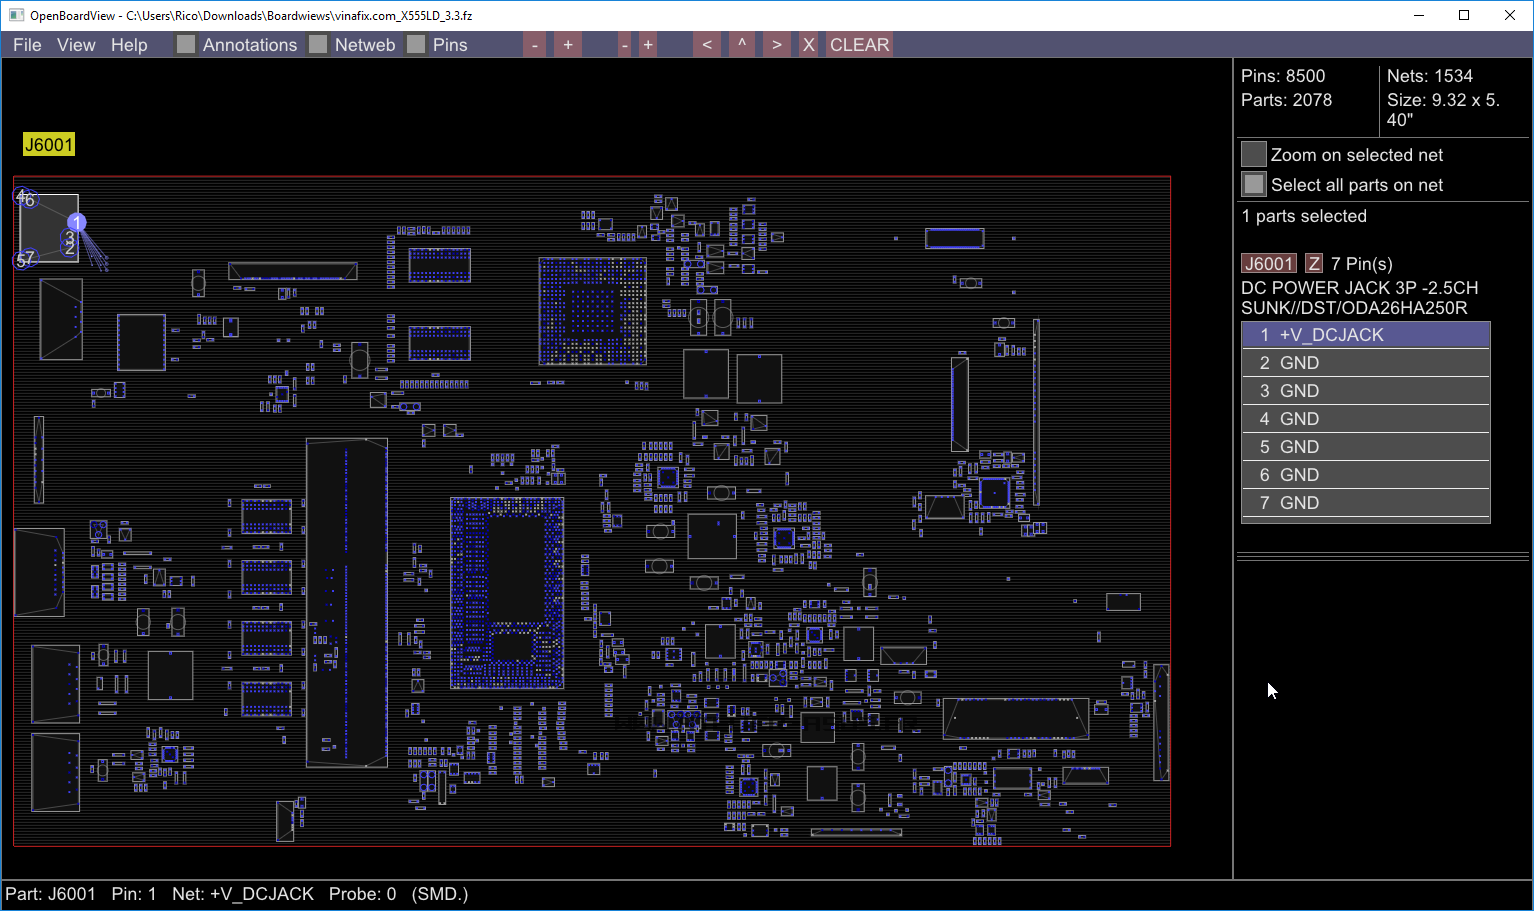Select pin 2 GND in pin list
The height and width of the screenshot is (911, 1534).
1365,363
